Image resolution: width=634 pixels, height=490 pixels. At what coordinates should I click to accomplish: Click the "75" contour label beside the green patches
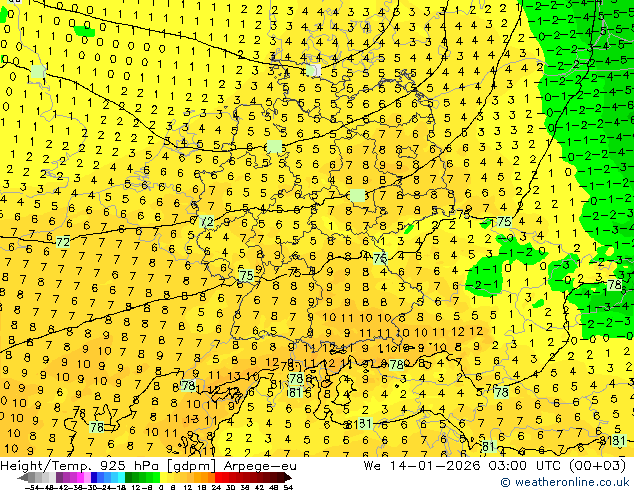[504, 222]
